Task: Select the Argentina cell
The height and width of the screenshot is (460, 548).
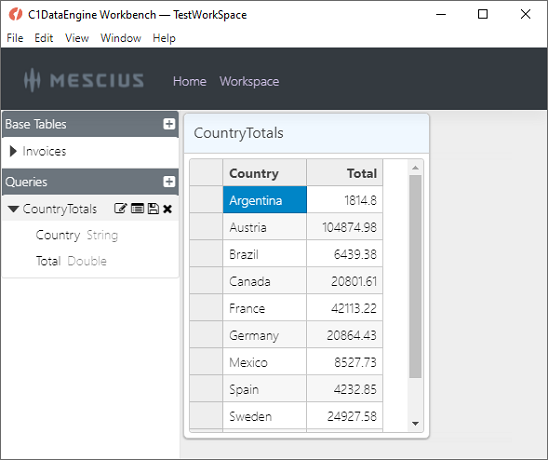Action: pyautogui.click(x=265, y=200)
